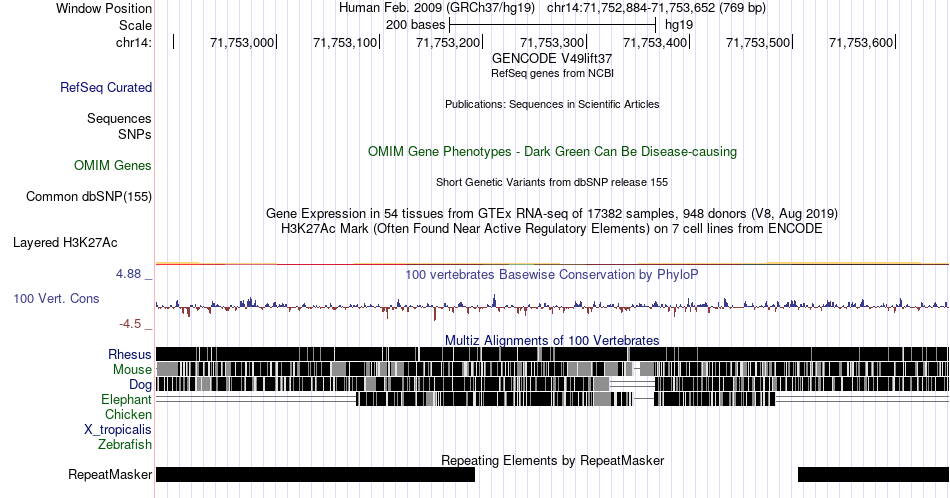The width and height of the screenshot is (950, 498).
Task: Click the RefSeq genes from NCBI title
Action: coord(552,73)
